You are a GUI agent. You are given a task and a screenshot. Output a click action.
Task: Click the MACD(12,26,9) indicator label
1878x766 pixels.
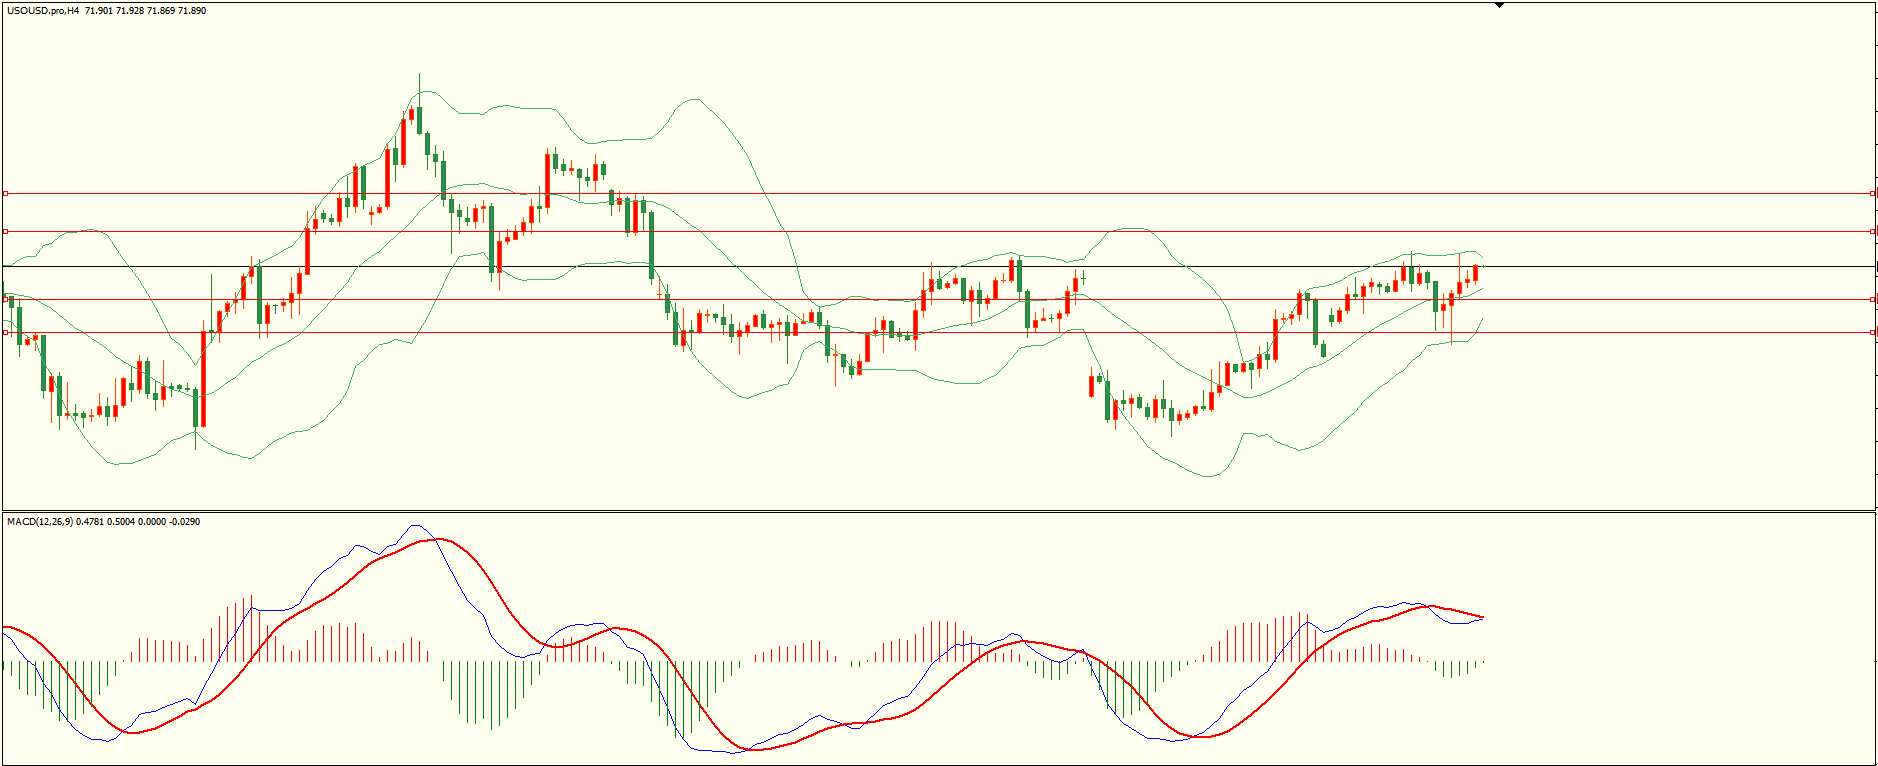coord(40,522)
